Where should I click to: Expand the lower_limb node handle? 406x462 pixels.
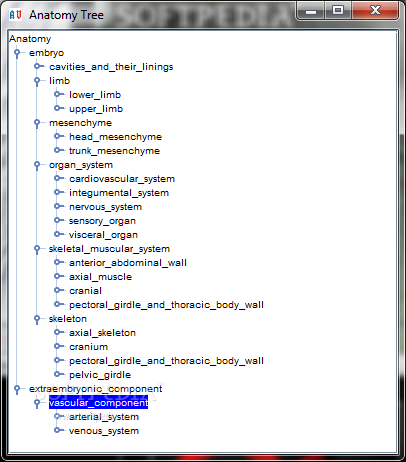point(59,95)
